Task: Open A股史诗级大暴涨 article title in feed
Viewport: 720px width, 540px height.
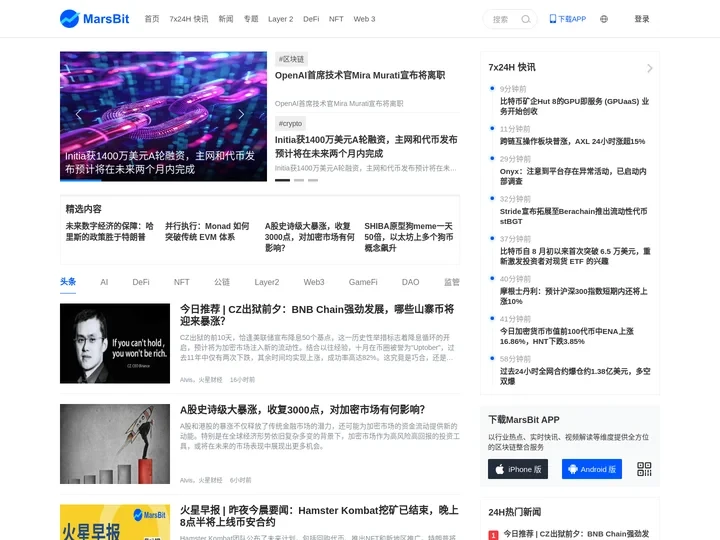Action: click(x=303, y=410)
